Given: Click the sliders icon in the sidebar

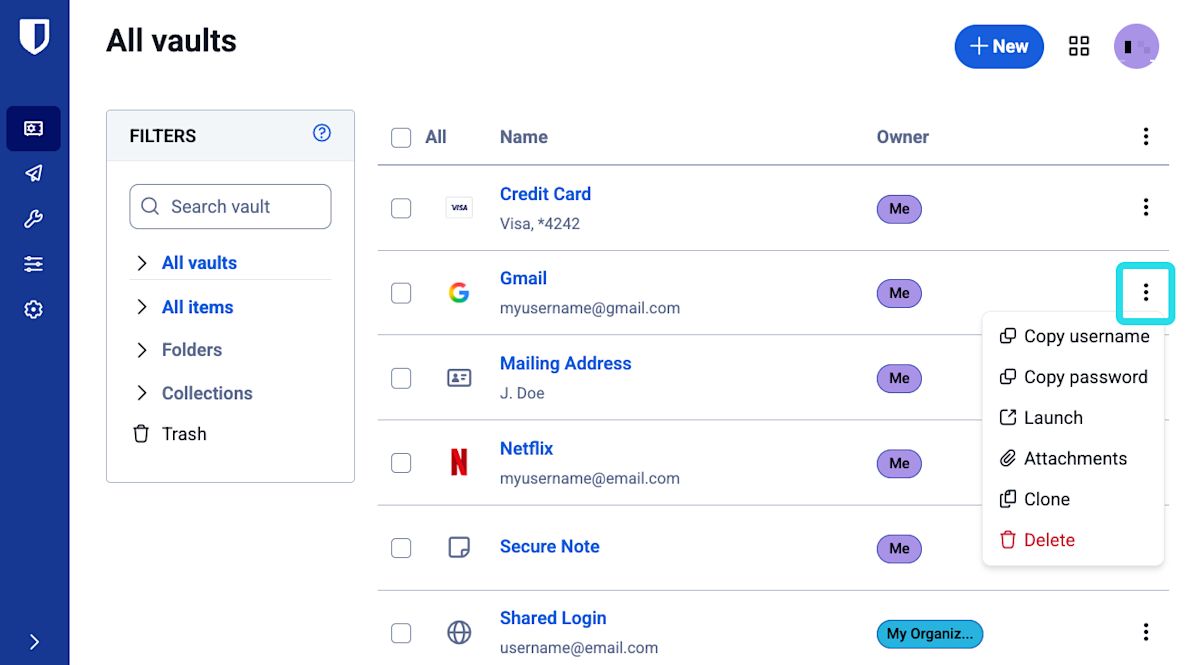Looking at the screenshot, I should click(34, 264).
